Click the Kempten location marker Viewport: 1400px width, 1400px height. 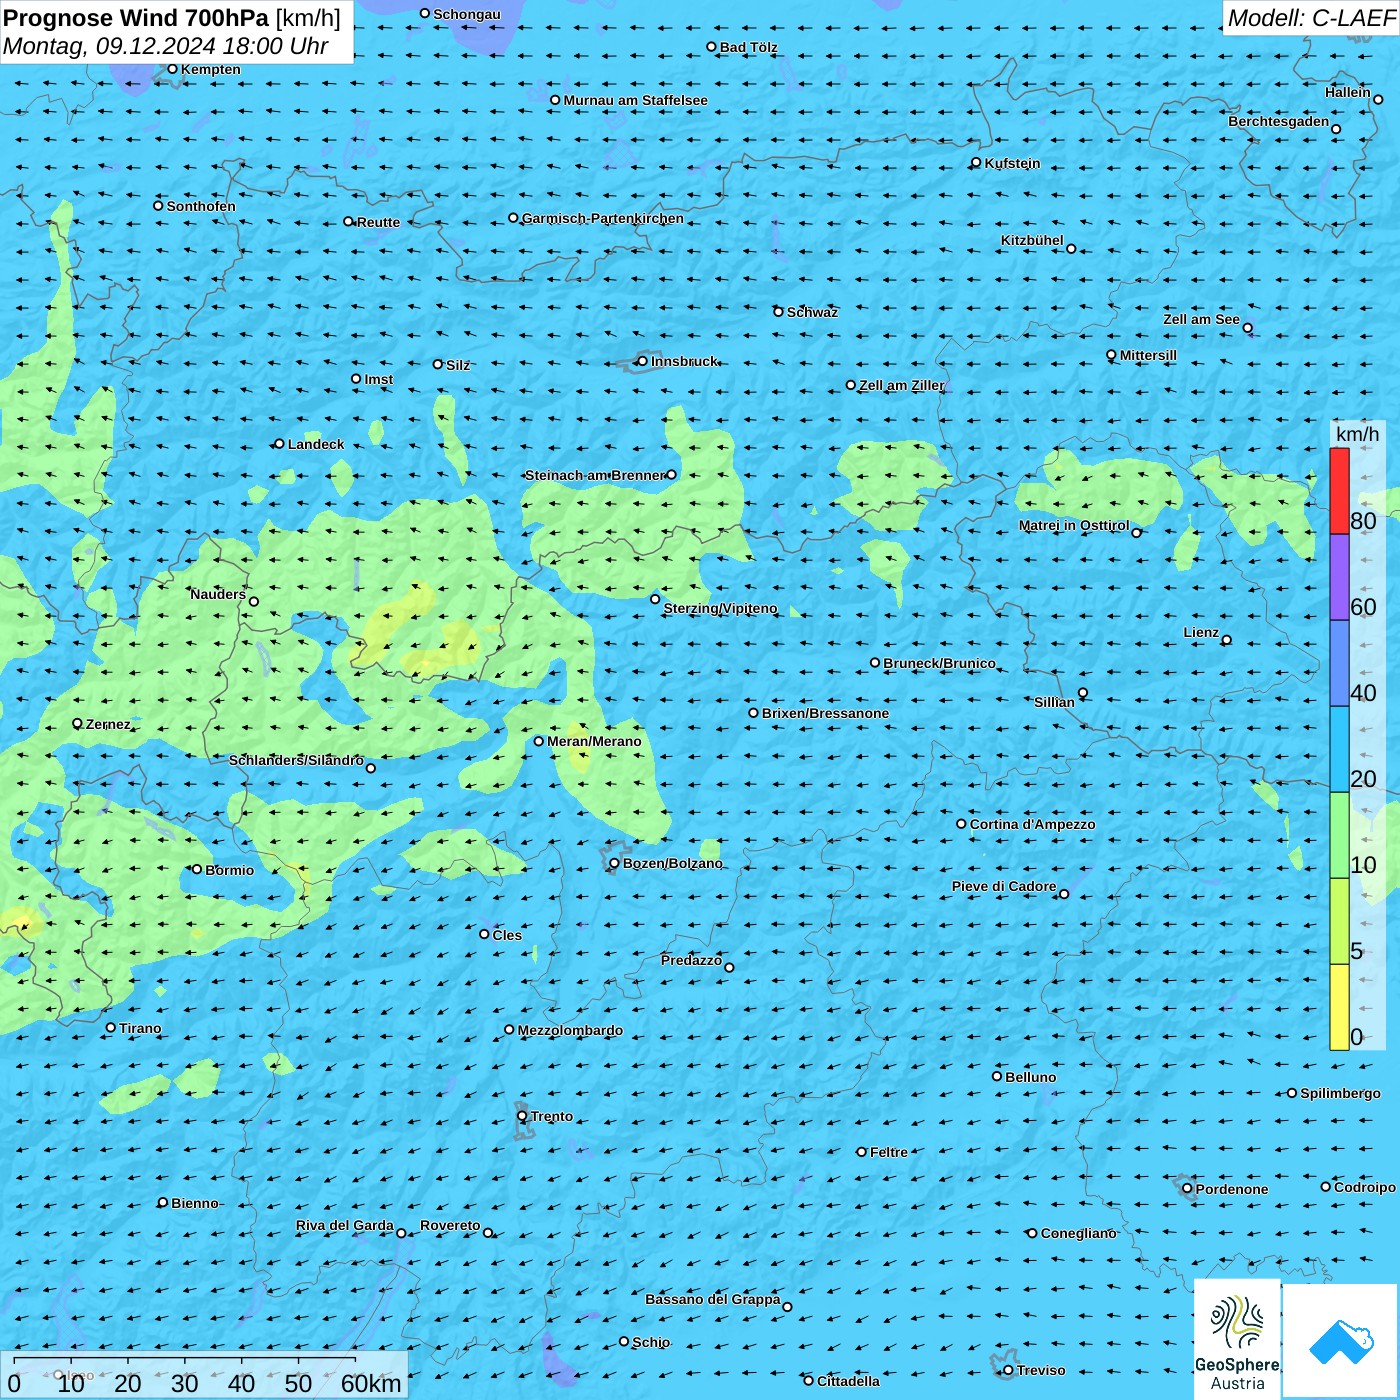click(x=172, y=69)
